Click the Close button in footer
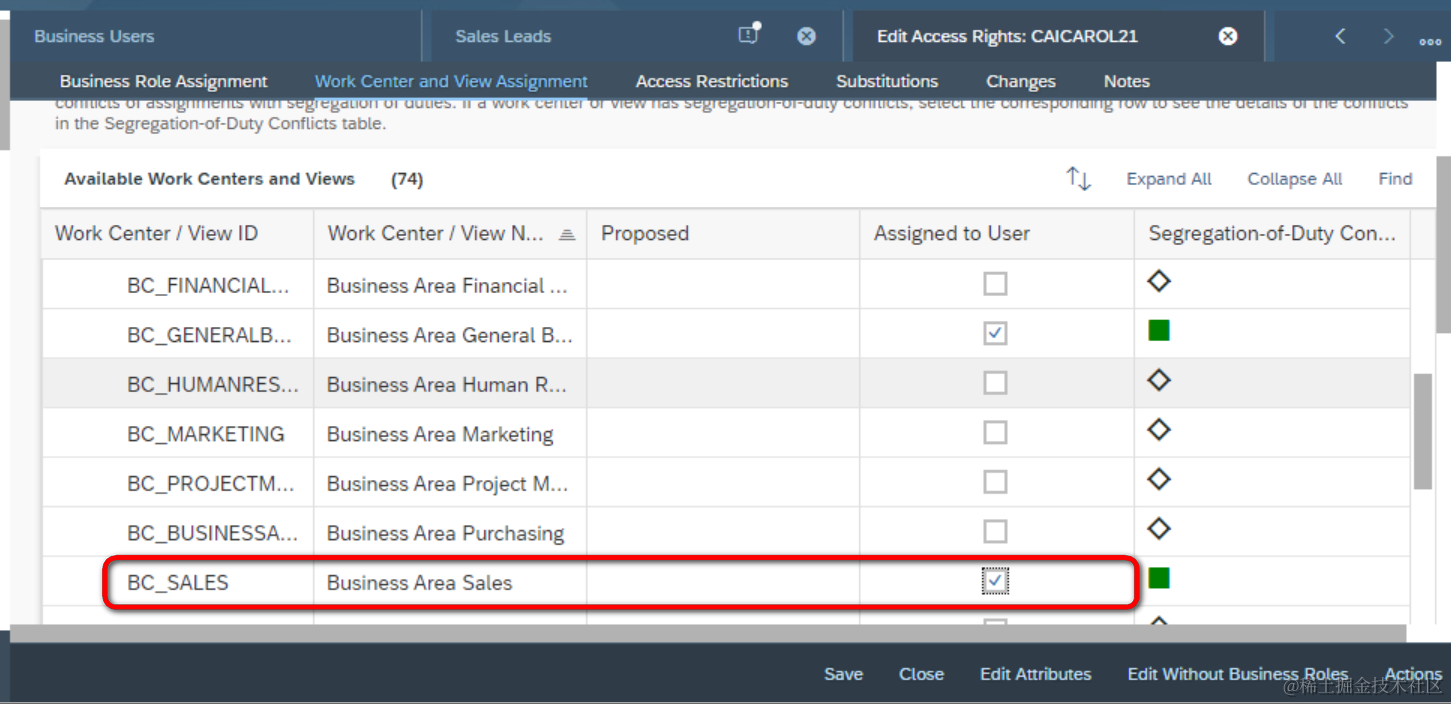The image size is (1451, 704). [x=921, y=674]
